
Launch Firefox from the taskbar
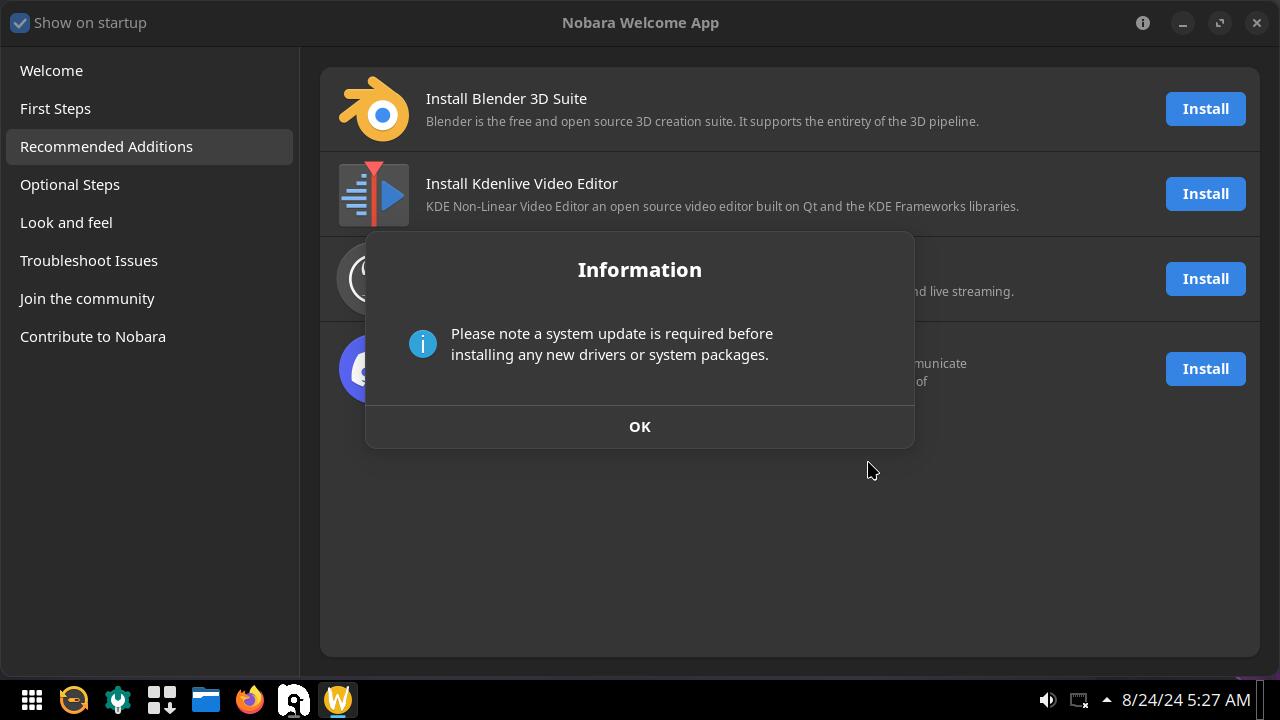pos(250,700)
